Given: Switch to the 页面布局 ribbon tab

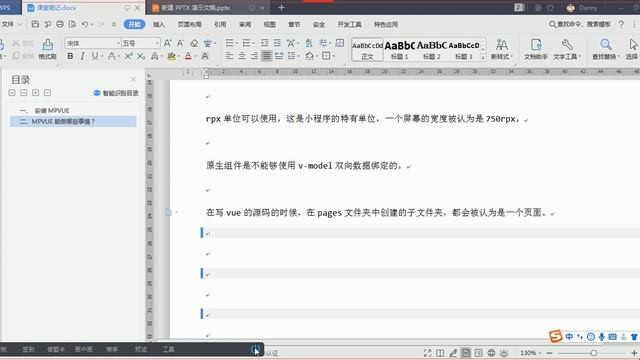Looking at the screenshot, I should (189, 24).
